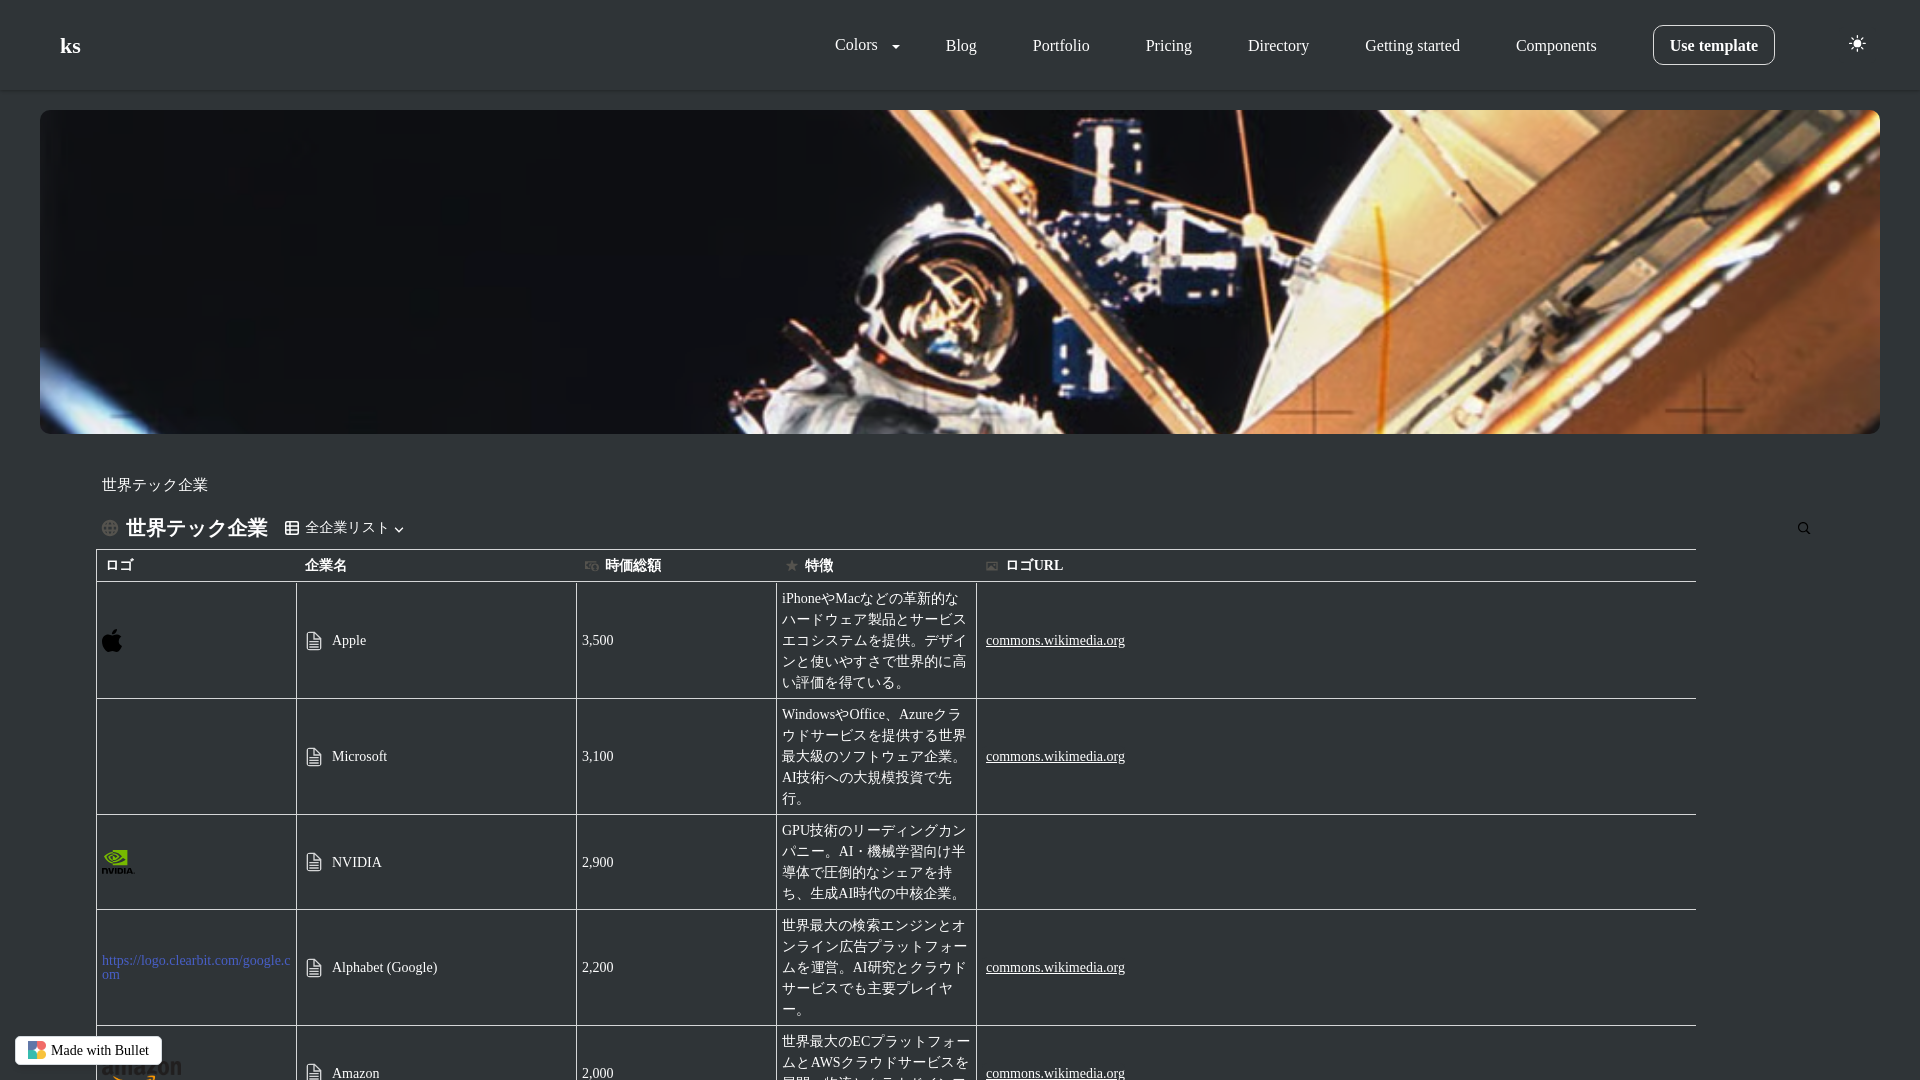
Task: Click the Use template button
Action: click(1714, 45)
